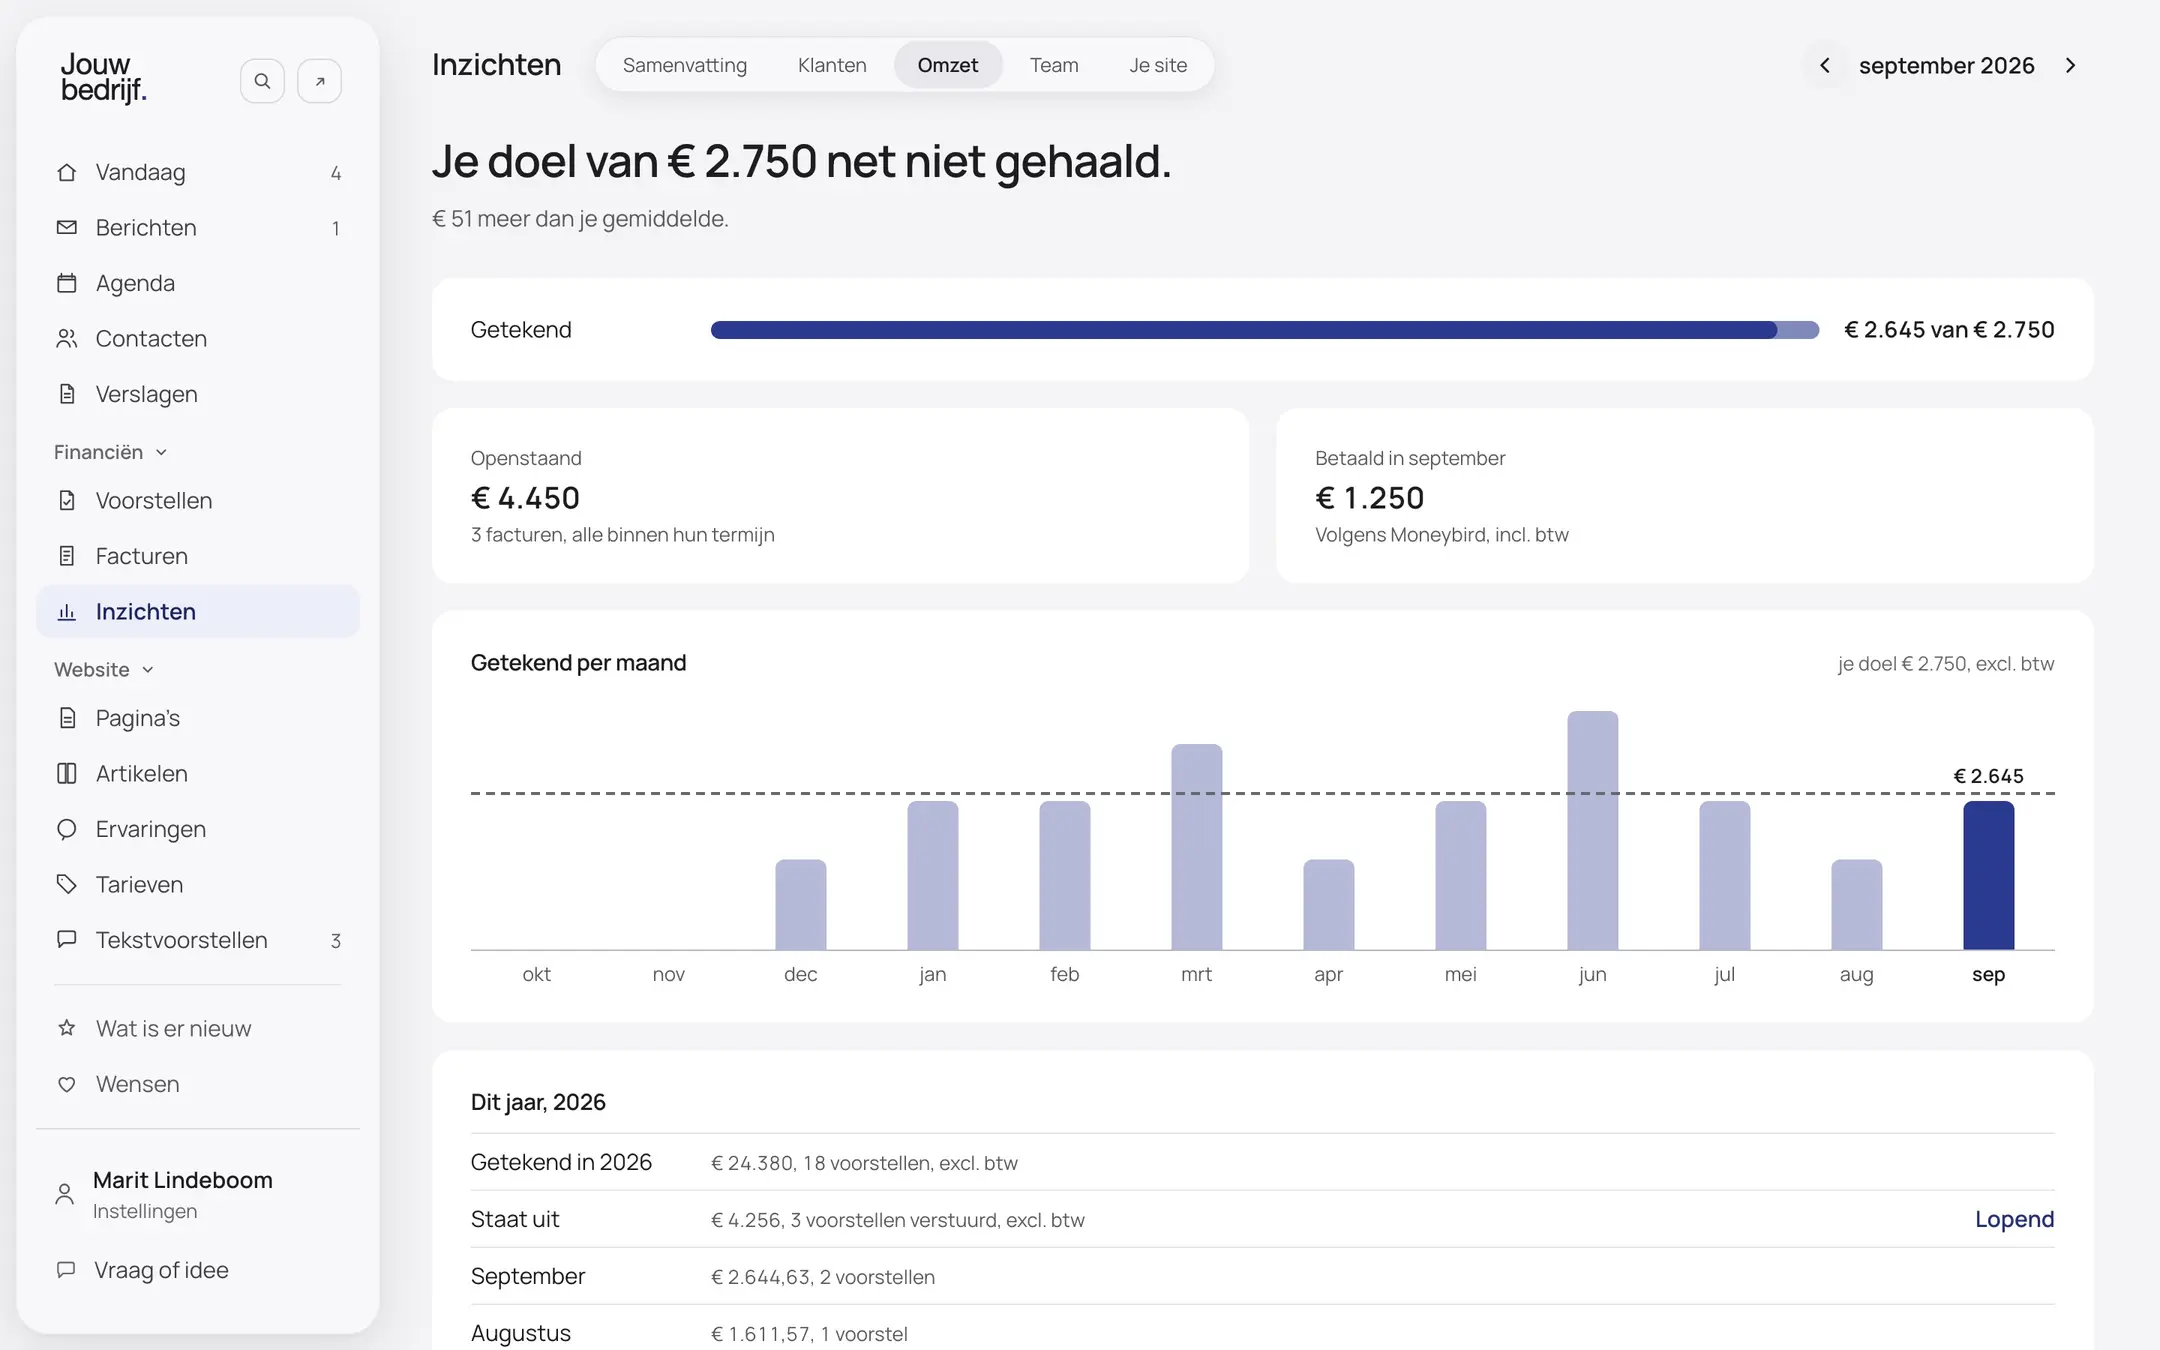Click the Verslagen document icon
2160x1350 pixels.
pyautogui.click(x=67, y=394)
